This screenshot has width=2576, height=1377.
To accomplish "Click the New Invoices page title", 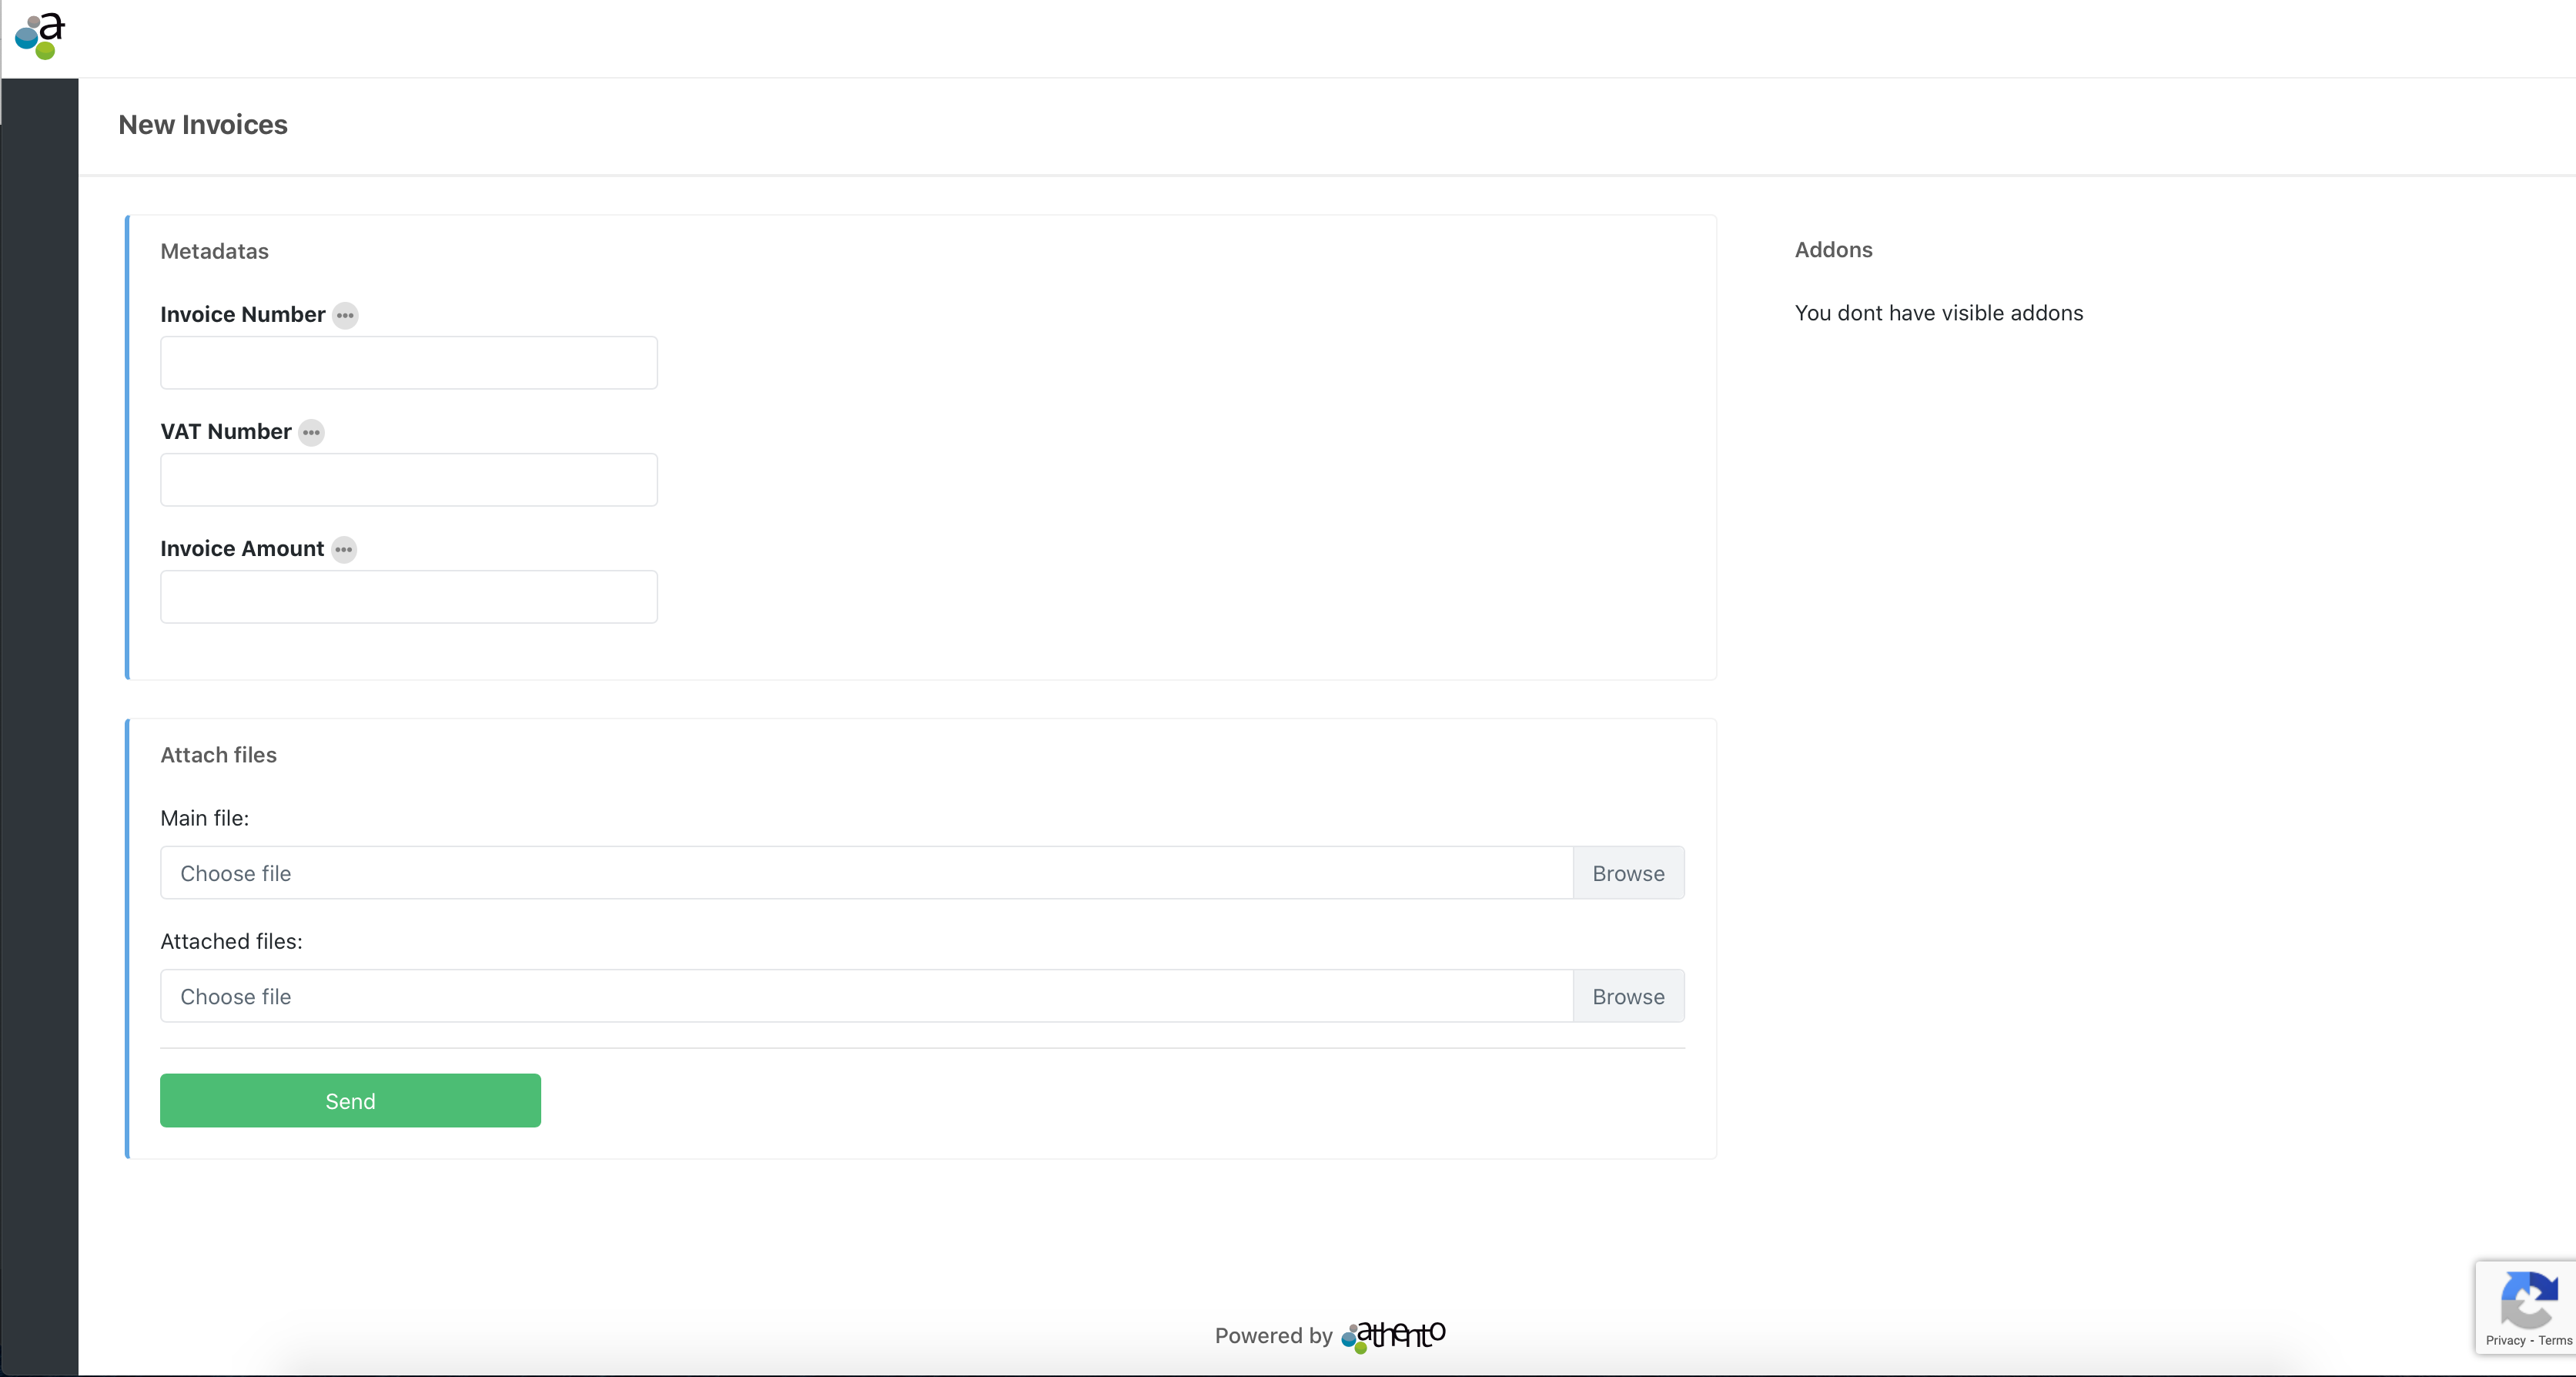I will (203, 125).
